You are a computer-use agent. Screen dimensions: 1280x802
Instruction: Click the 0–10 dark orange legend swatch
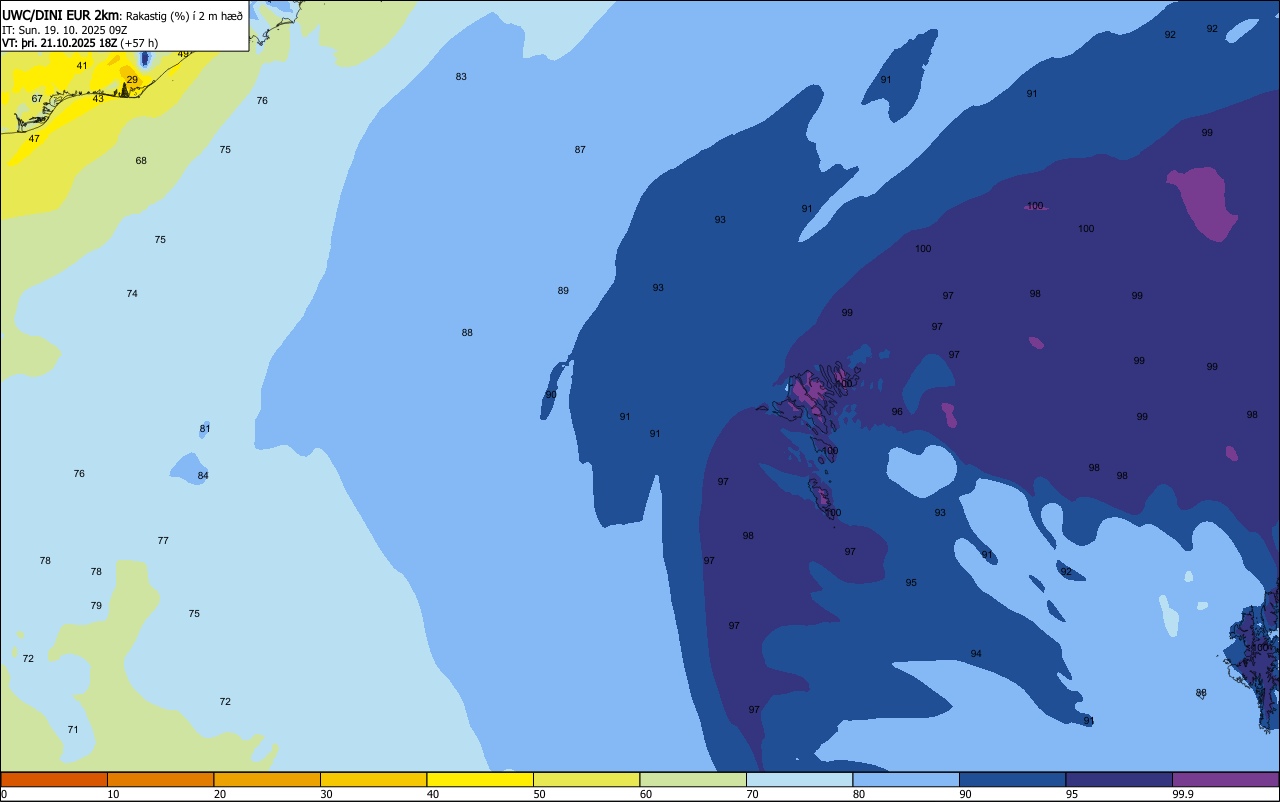coord(54,779)
